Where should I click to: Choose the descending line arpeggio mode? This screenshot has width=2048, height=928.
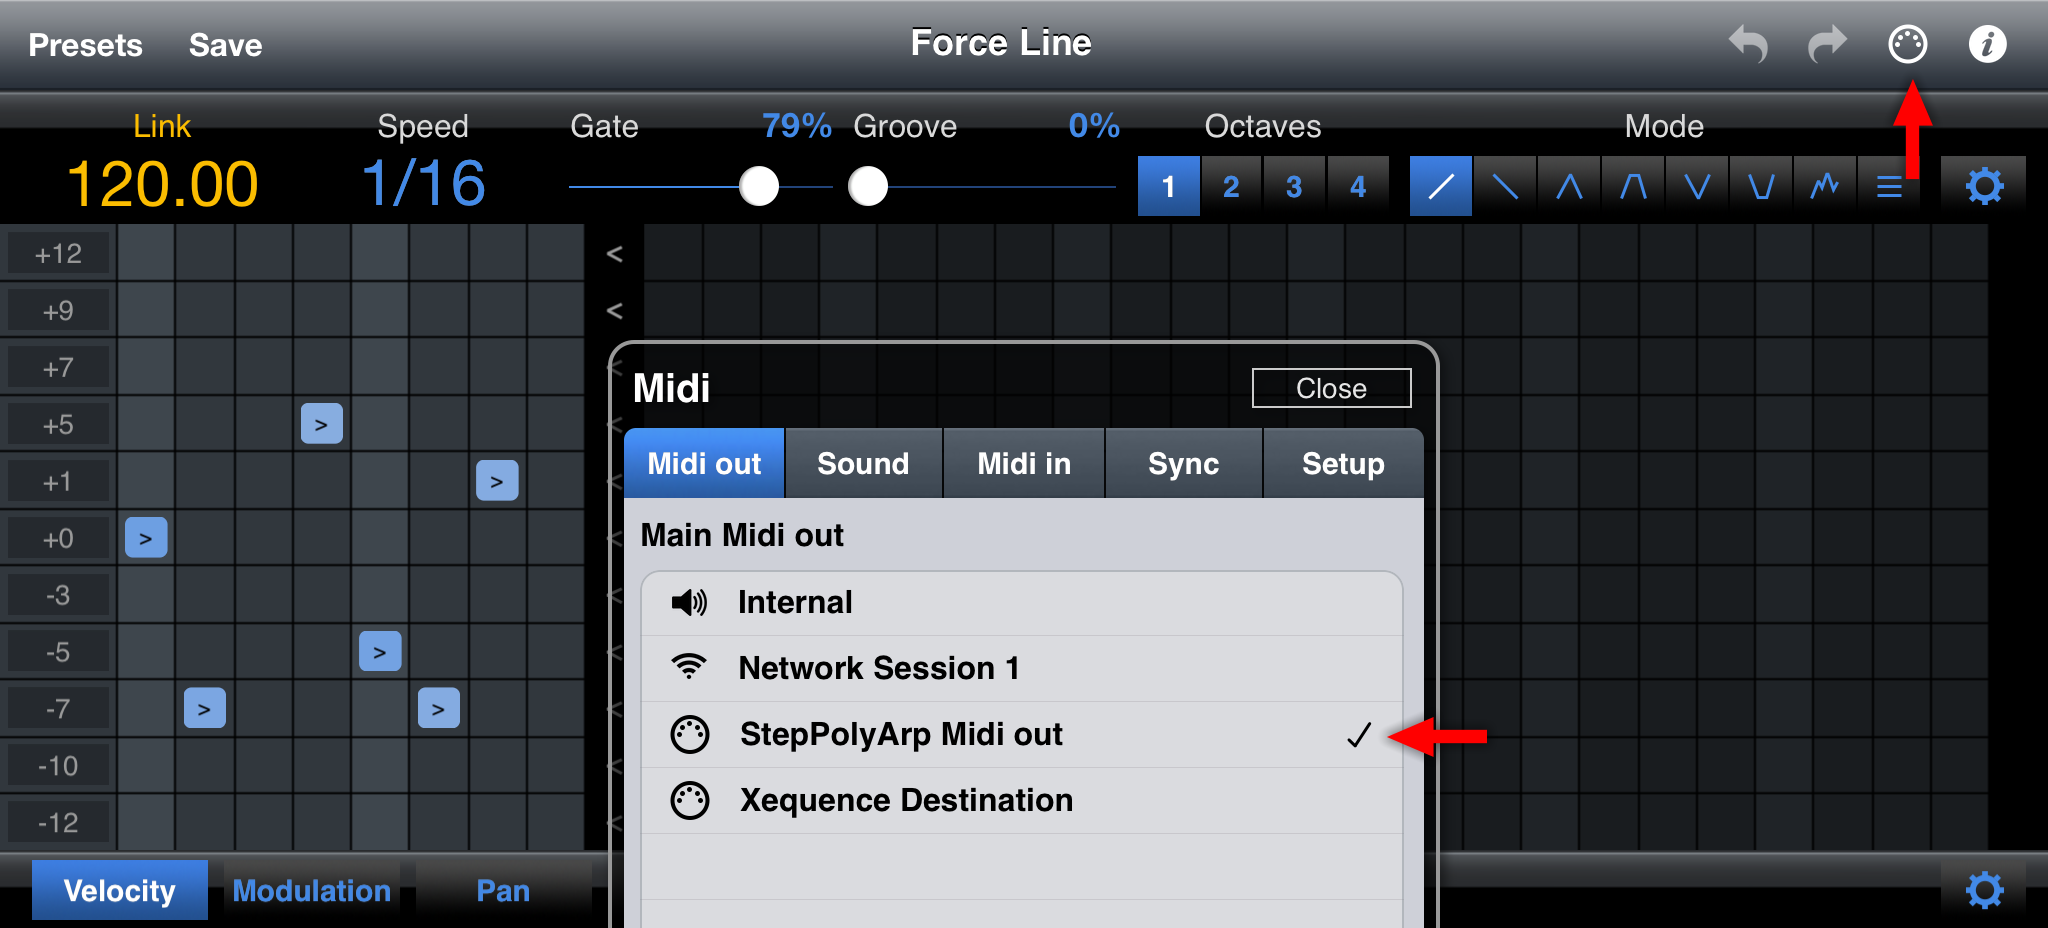pyautogui.click(x=1505, y=186)
